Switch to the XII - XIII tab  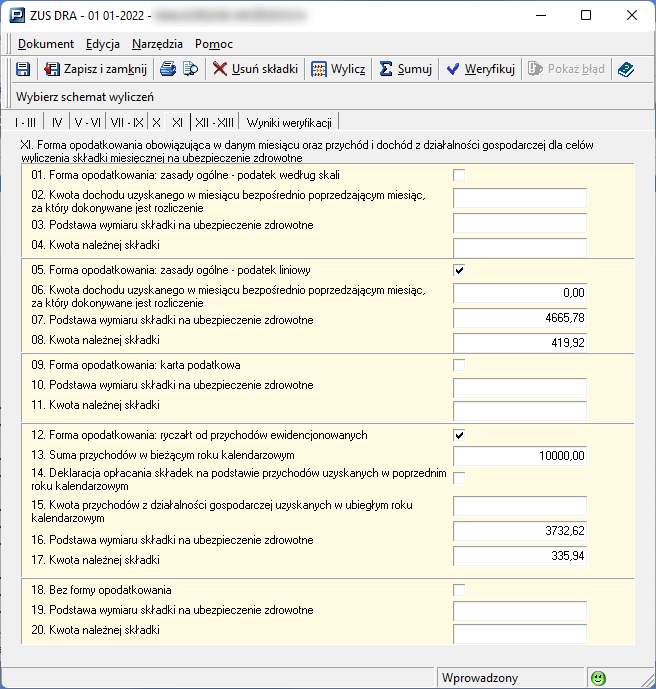click(215, 122)
